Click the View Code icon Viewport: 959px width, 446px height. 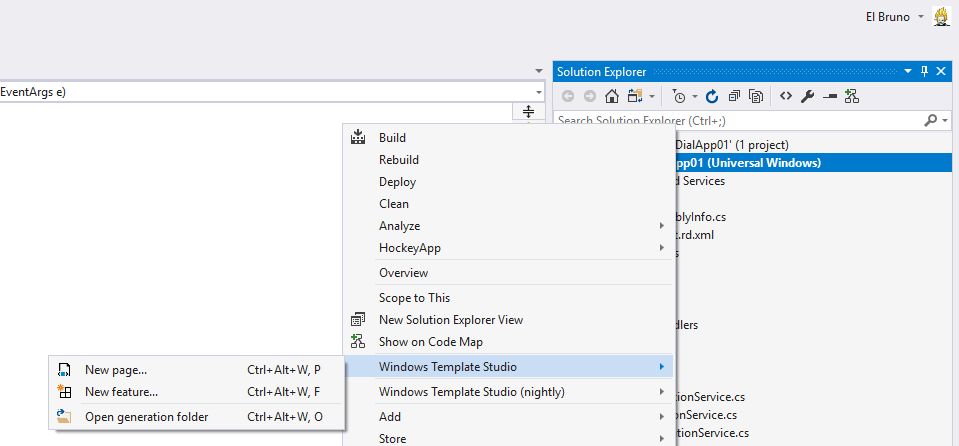(786, 96)
